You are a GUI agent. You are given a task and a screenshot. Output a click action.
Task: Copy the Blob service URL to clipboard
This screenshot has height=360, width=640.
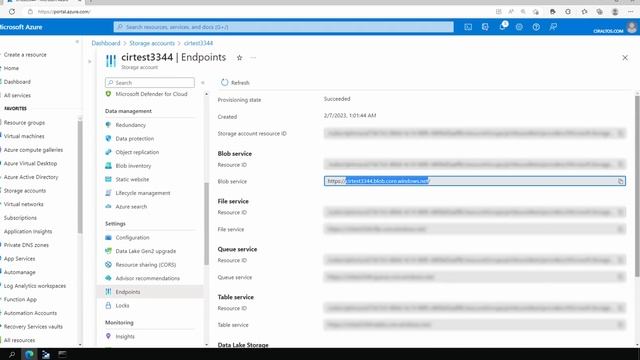click(620, 181)
